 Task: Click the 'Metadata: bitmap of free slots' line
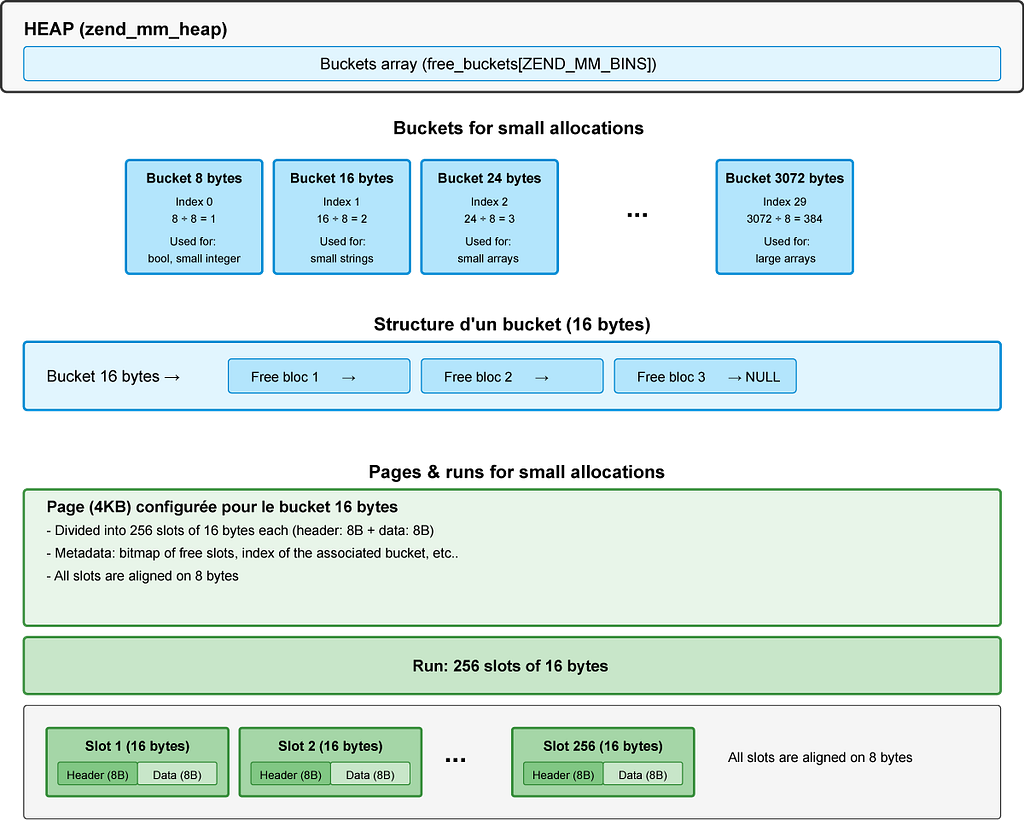252,553
